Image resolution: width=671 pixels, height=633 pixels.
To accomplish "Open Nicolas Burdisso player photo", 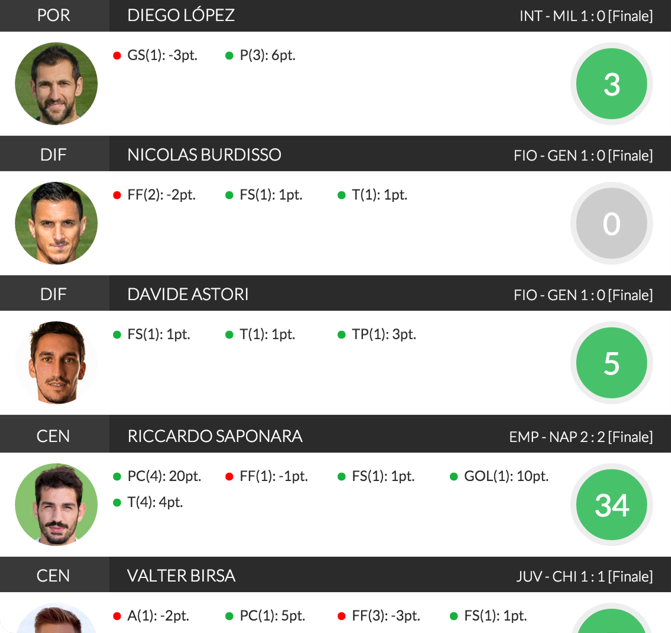I will [x=56, y=223].
